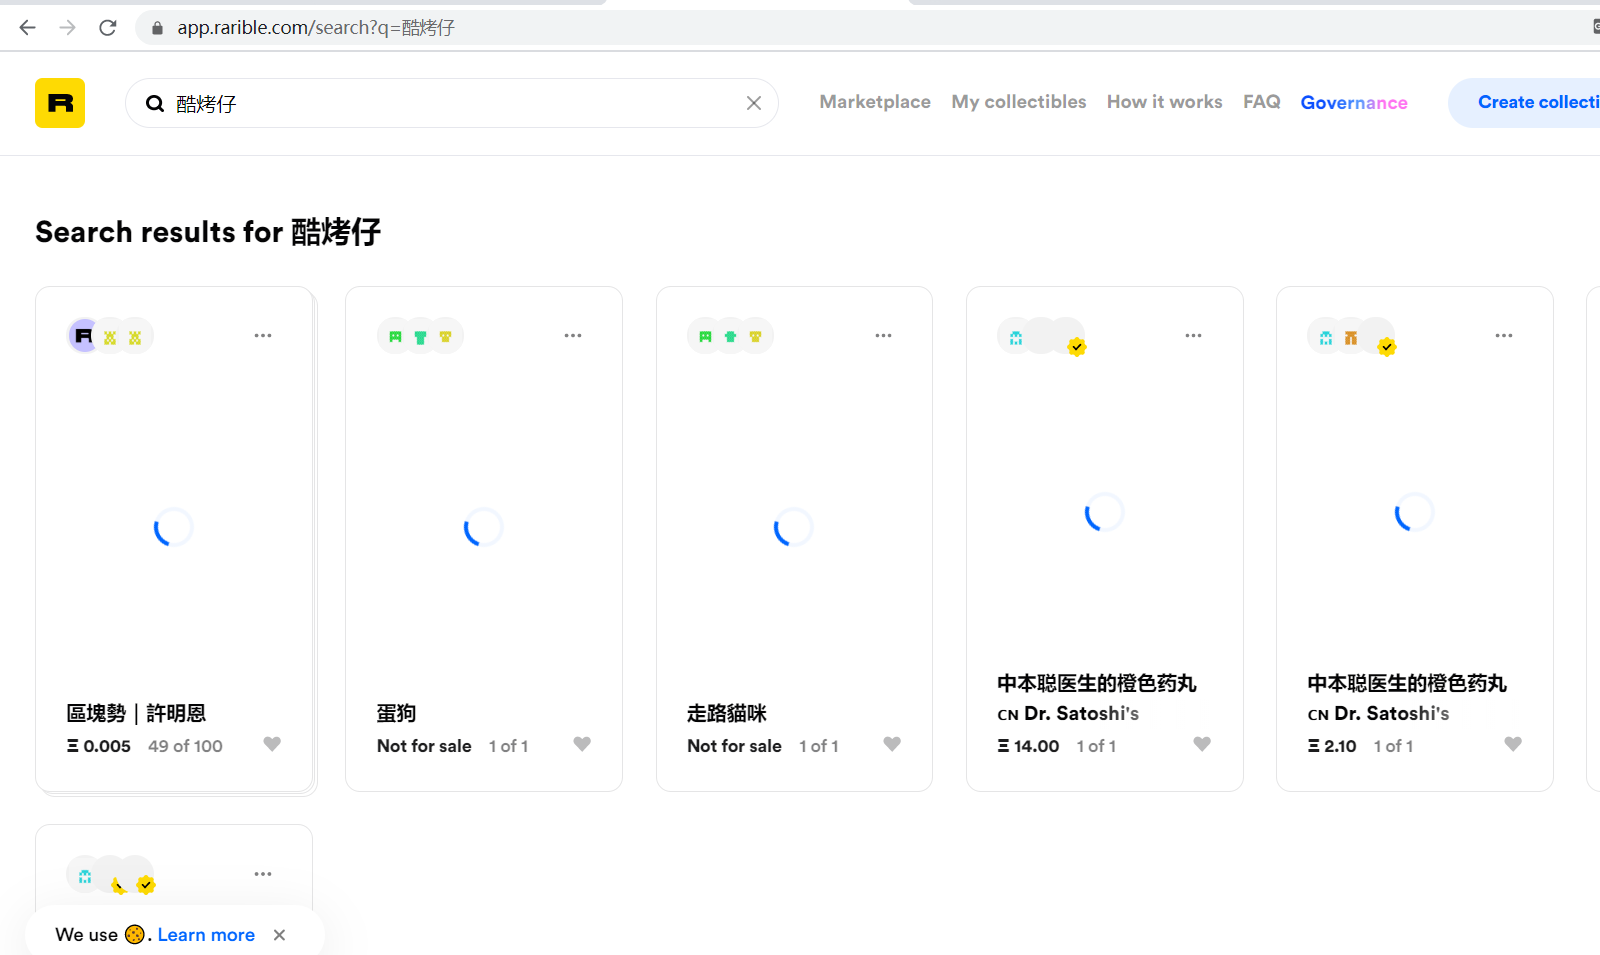Open the Marketplace nav item

[x=875, y=102]
